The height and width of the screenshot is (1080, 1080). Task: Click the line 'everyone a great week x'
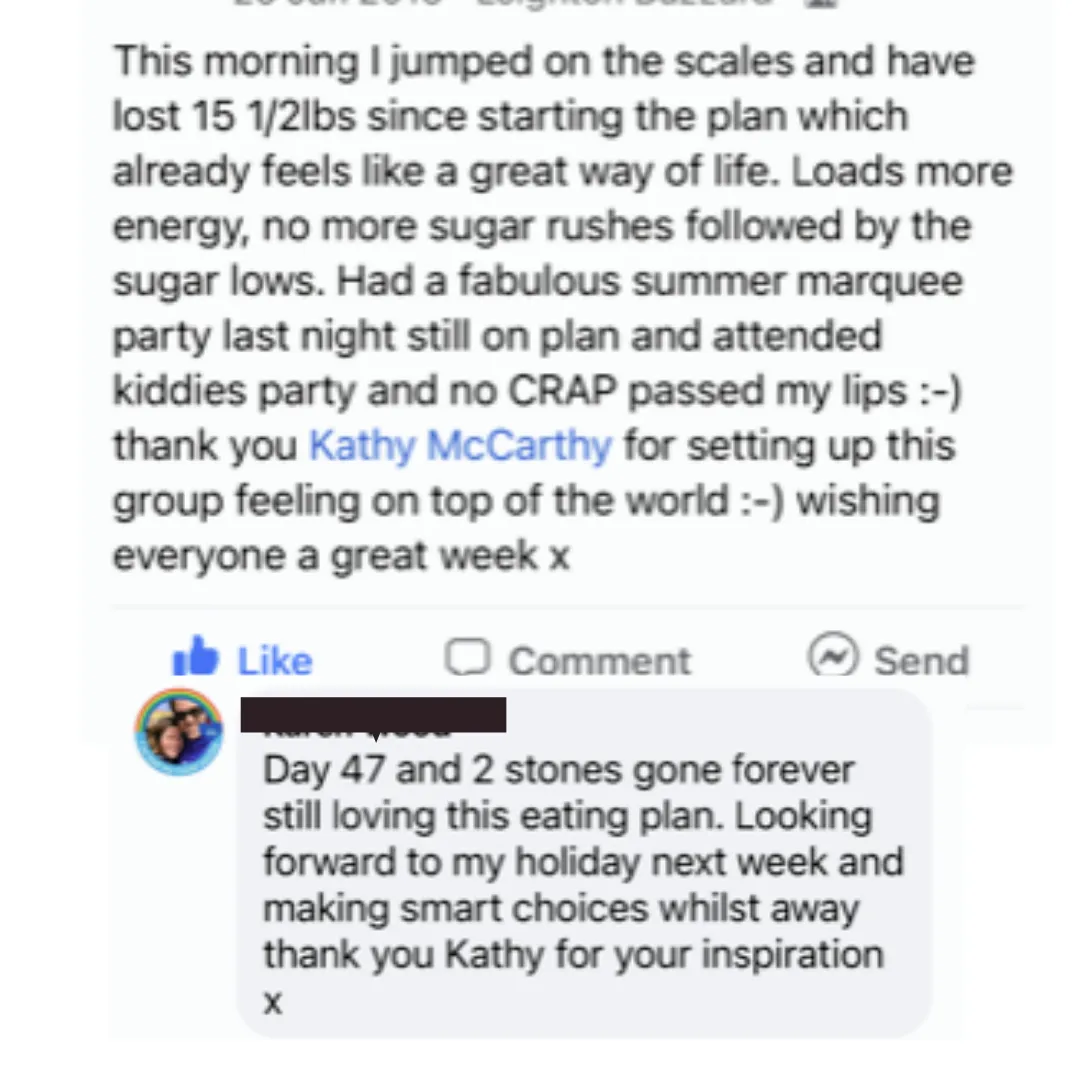coord(342,556)
